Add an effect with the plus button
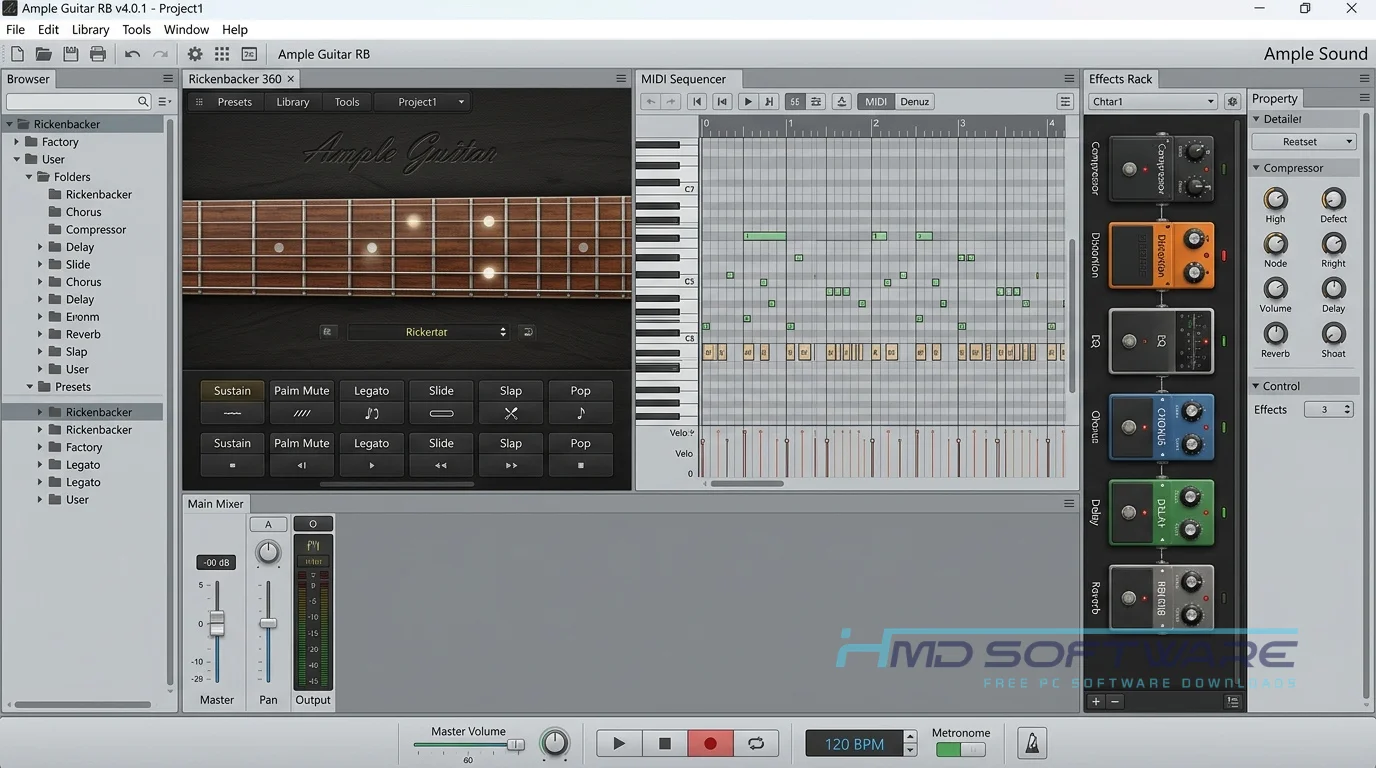Image resolution: width=1376 pixels, height=768 pixels. [1096, 702]
